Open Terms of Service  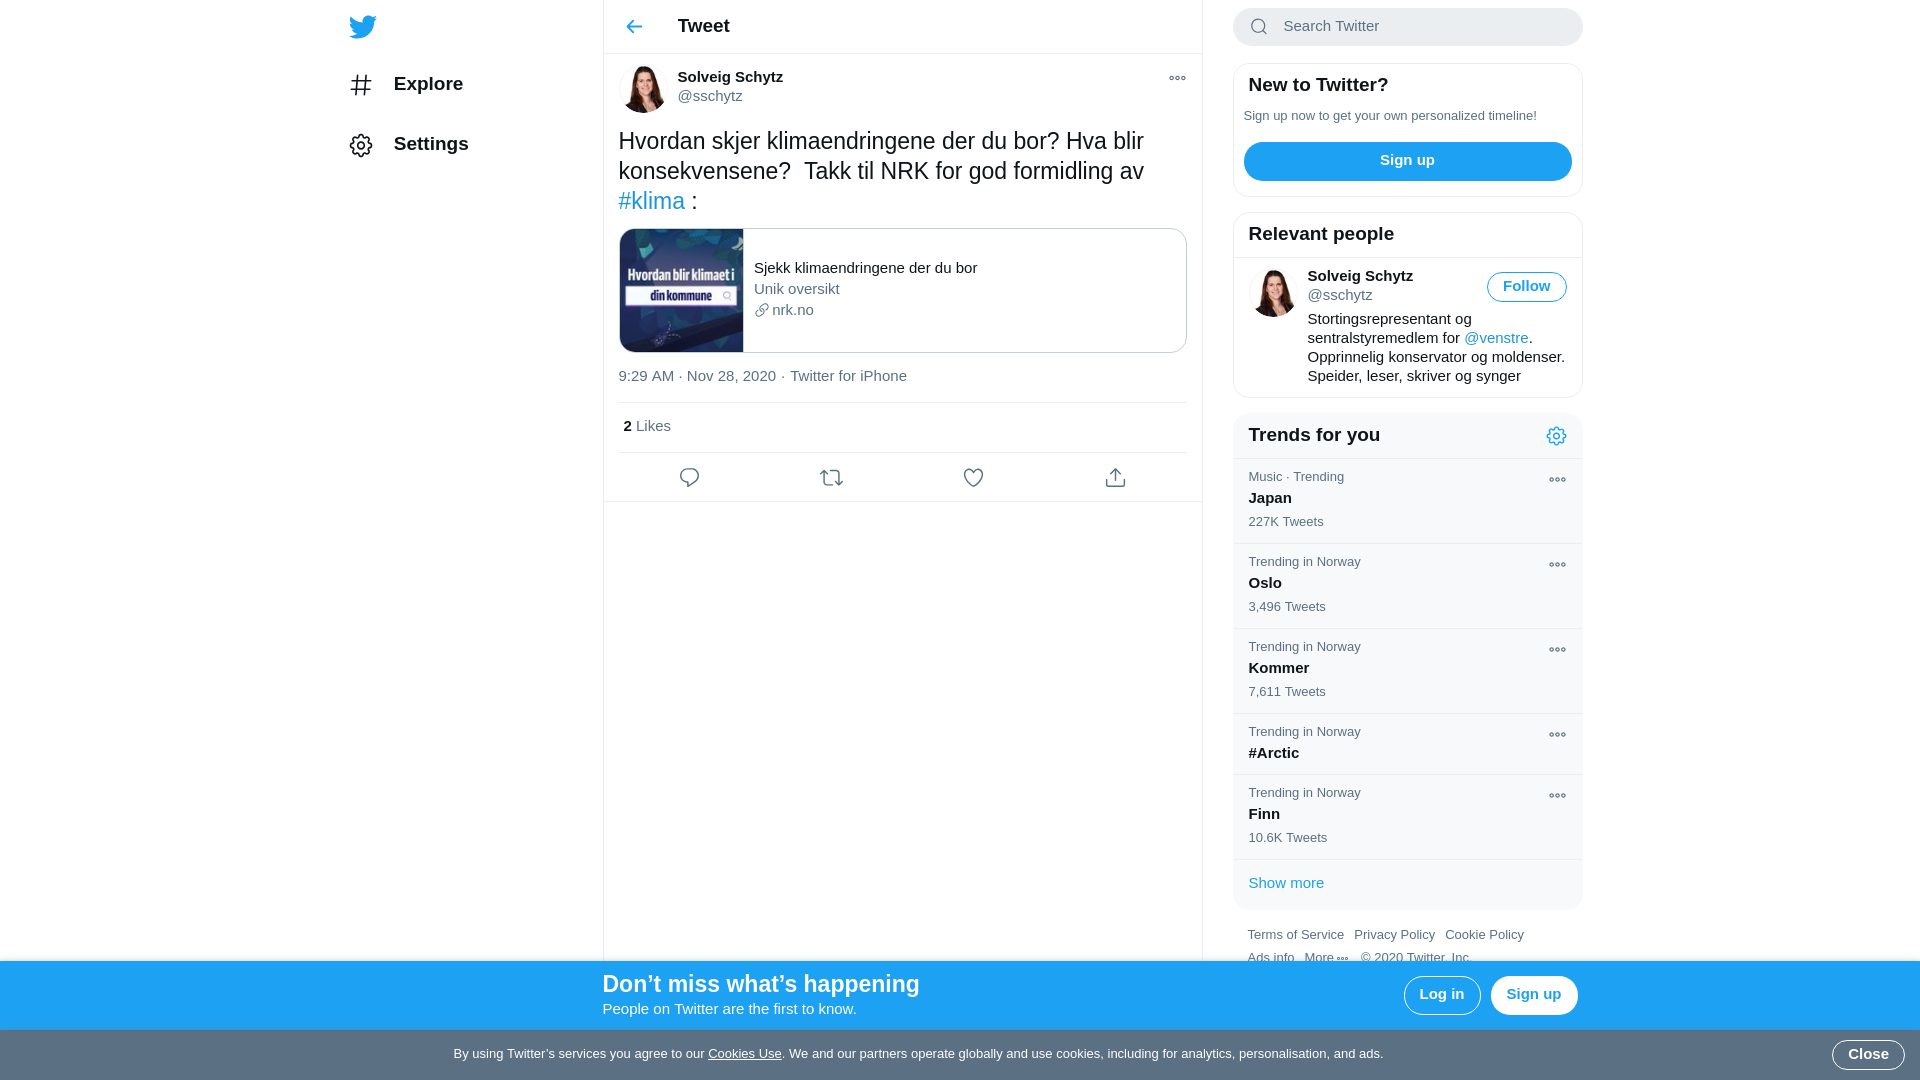pyautogui.click(x=1295, y=935)
